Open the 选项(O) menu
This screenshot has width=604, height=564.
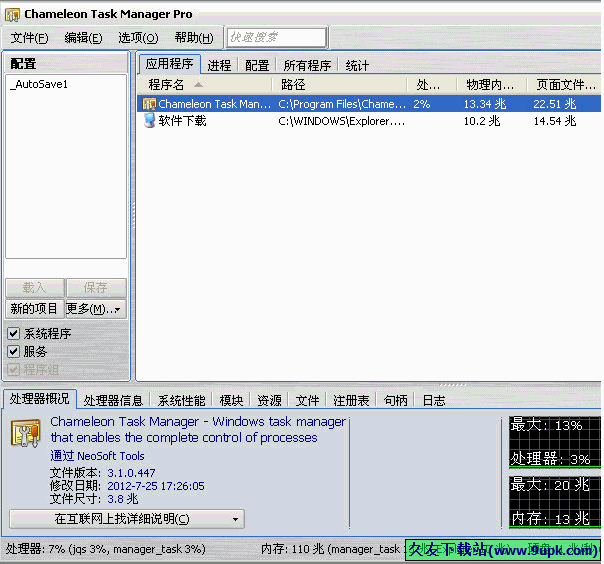[138, 38]
